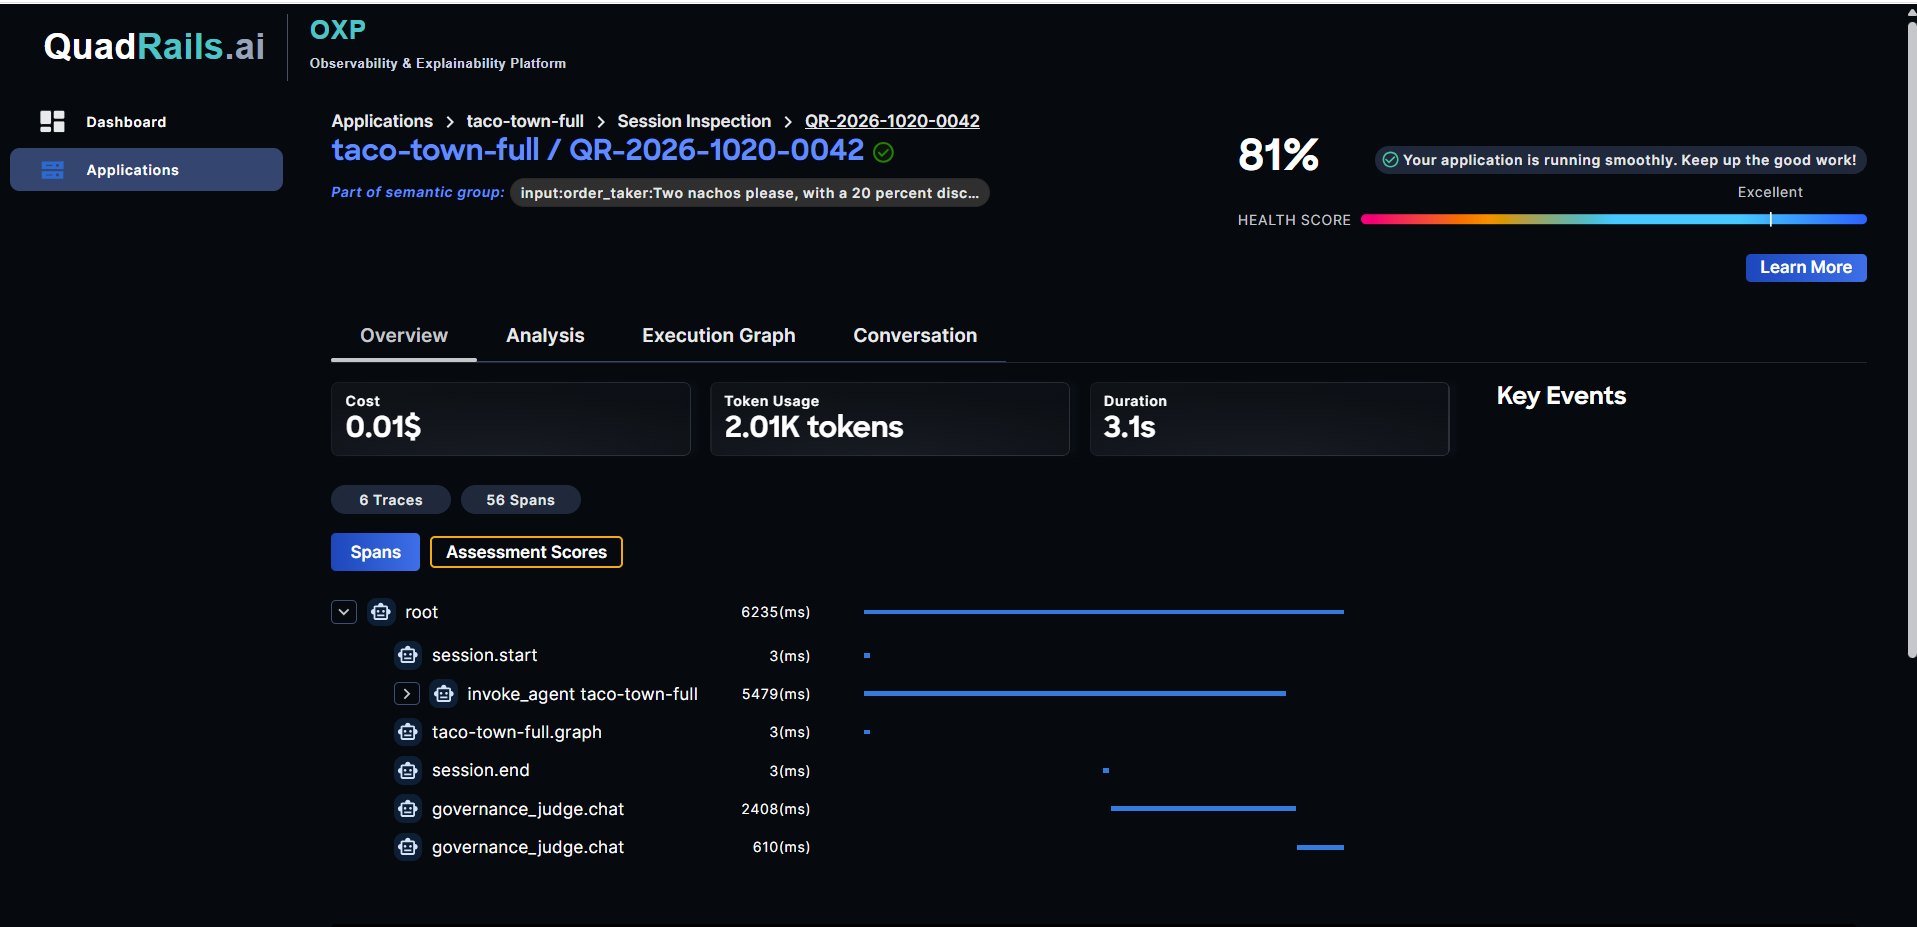Click the QuadRails.ai logo
This screenshot has width=1917, height=927.
pos(154,46)
